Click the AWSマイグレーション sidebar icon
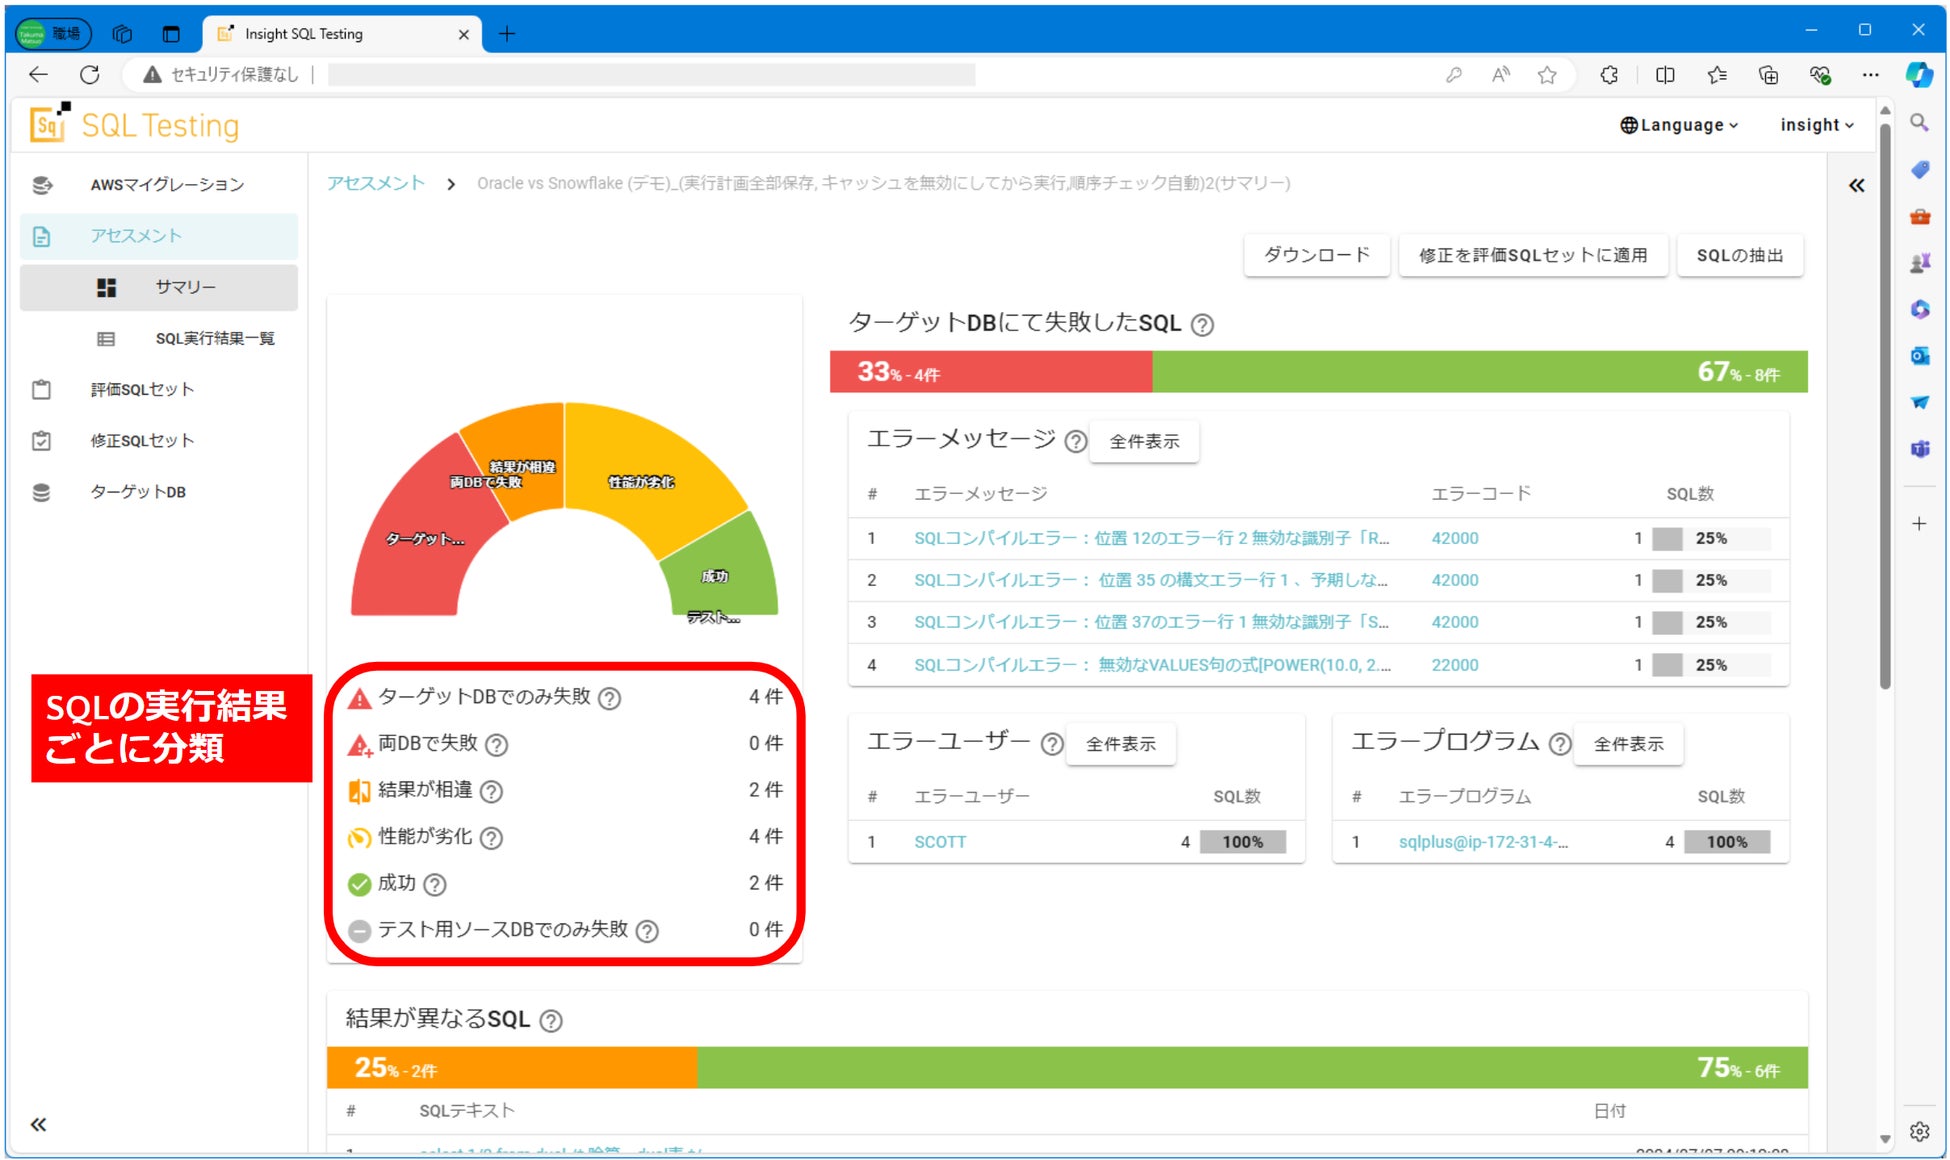The width and height of the screenshot is (1950, 1160). pos(42,185)
